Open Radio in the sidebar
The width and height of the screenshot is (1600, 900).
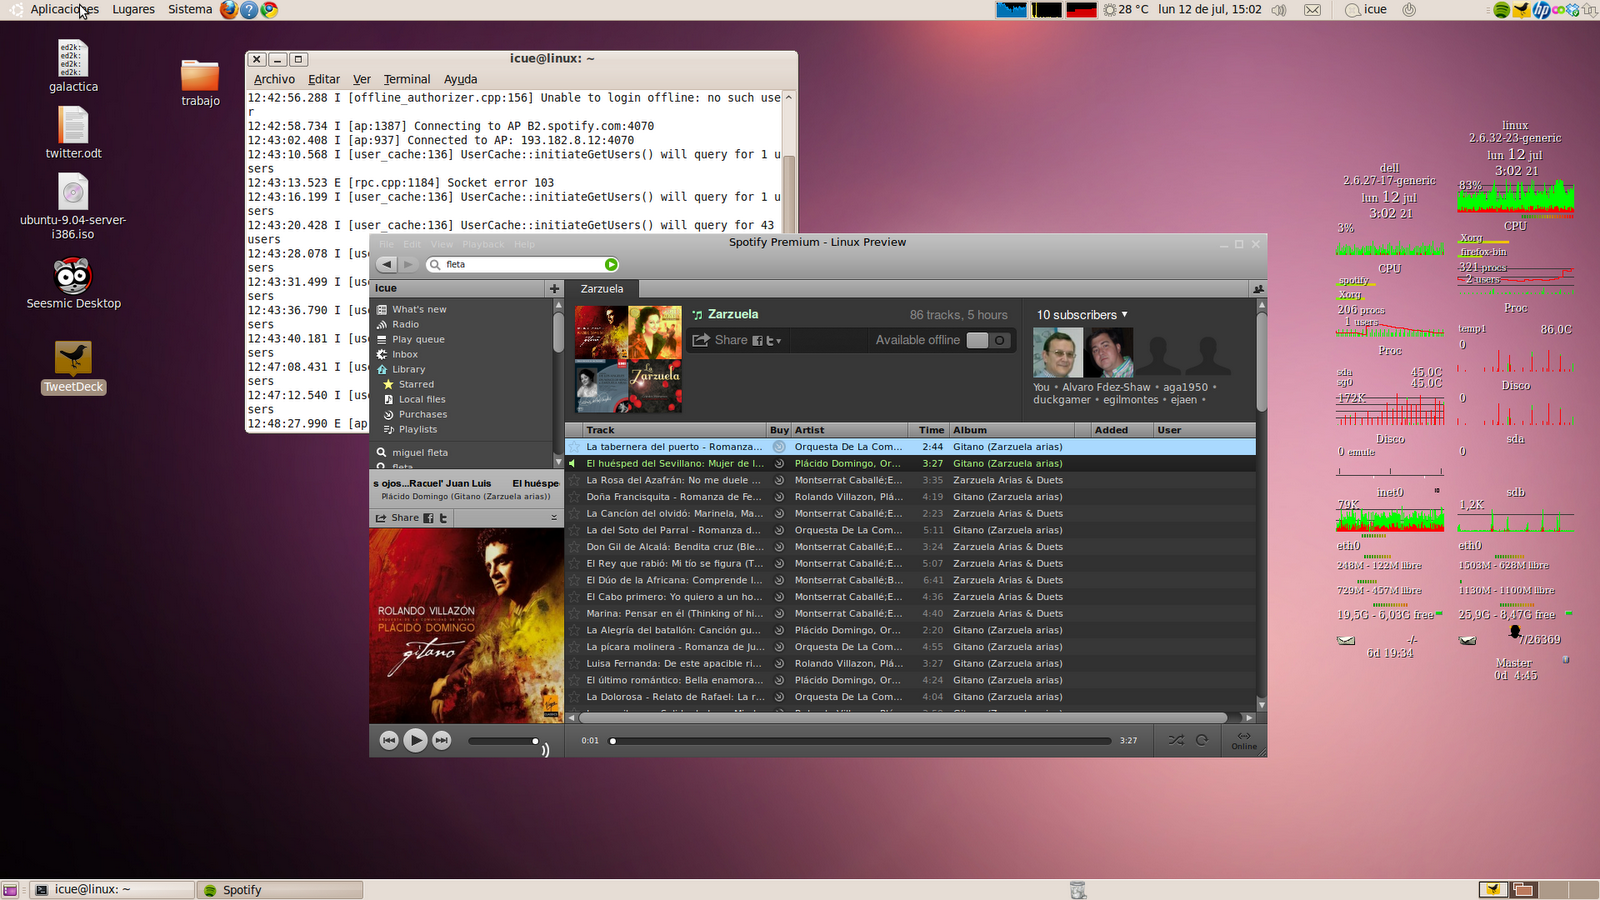pyautogui.click(x=405, y=324)
